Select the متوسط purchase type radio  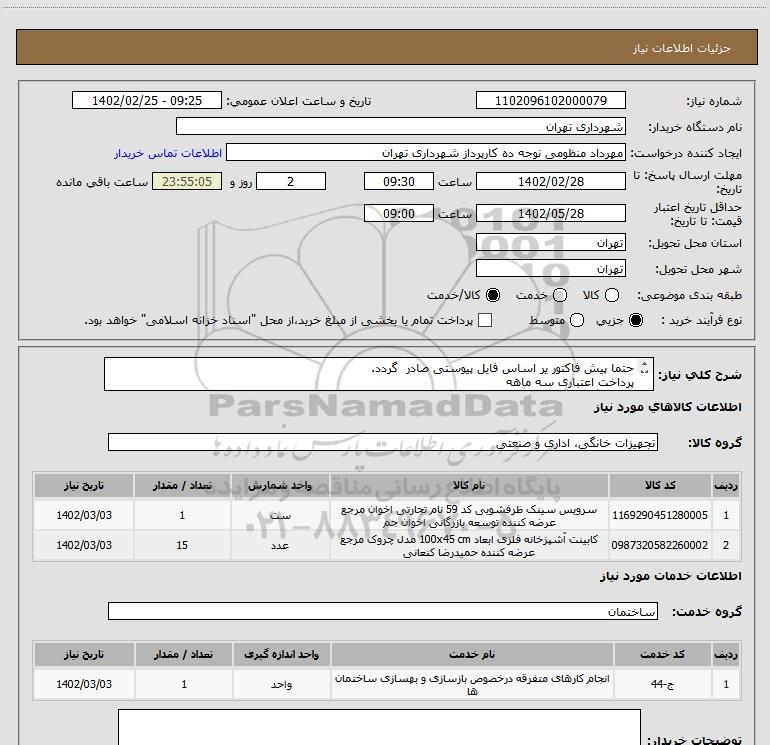point(577,320)
